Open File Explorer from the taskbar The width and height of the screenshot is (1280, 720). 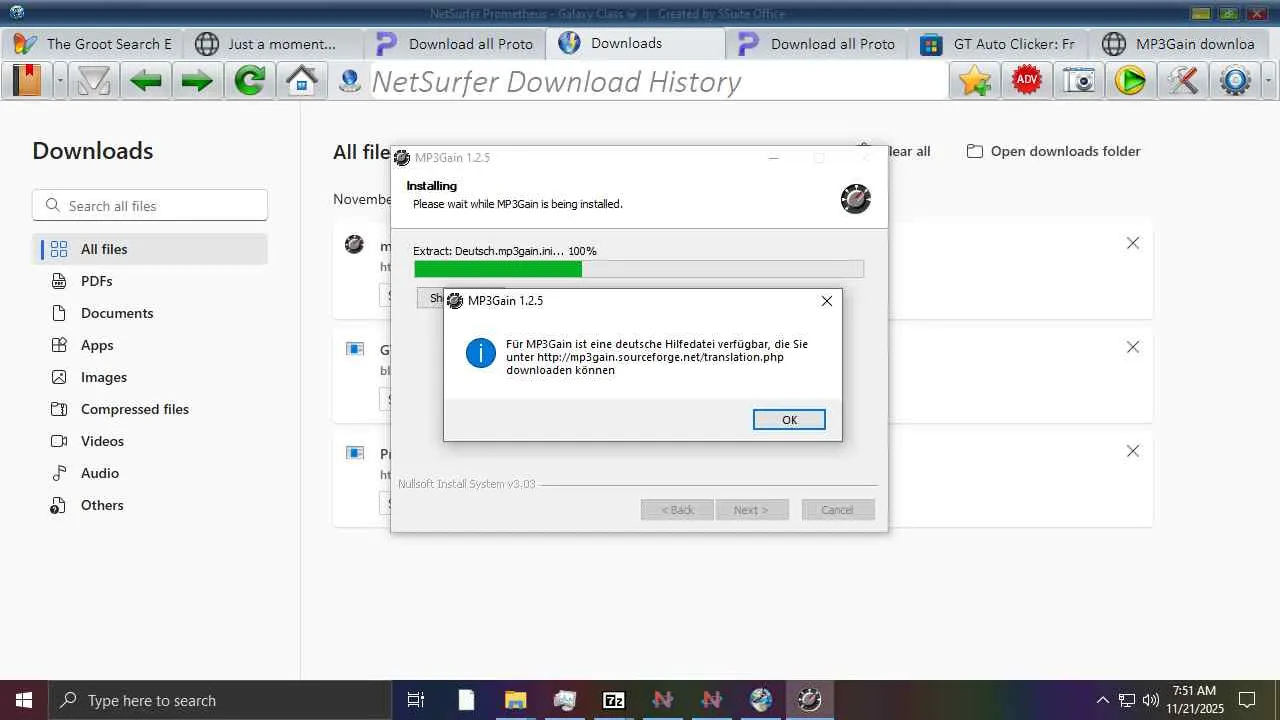[515, 700]
